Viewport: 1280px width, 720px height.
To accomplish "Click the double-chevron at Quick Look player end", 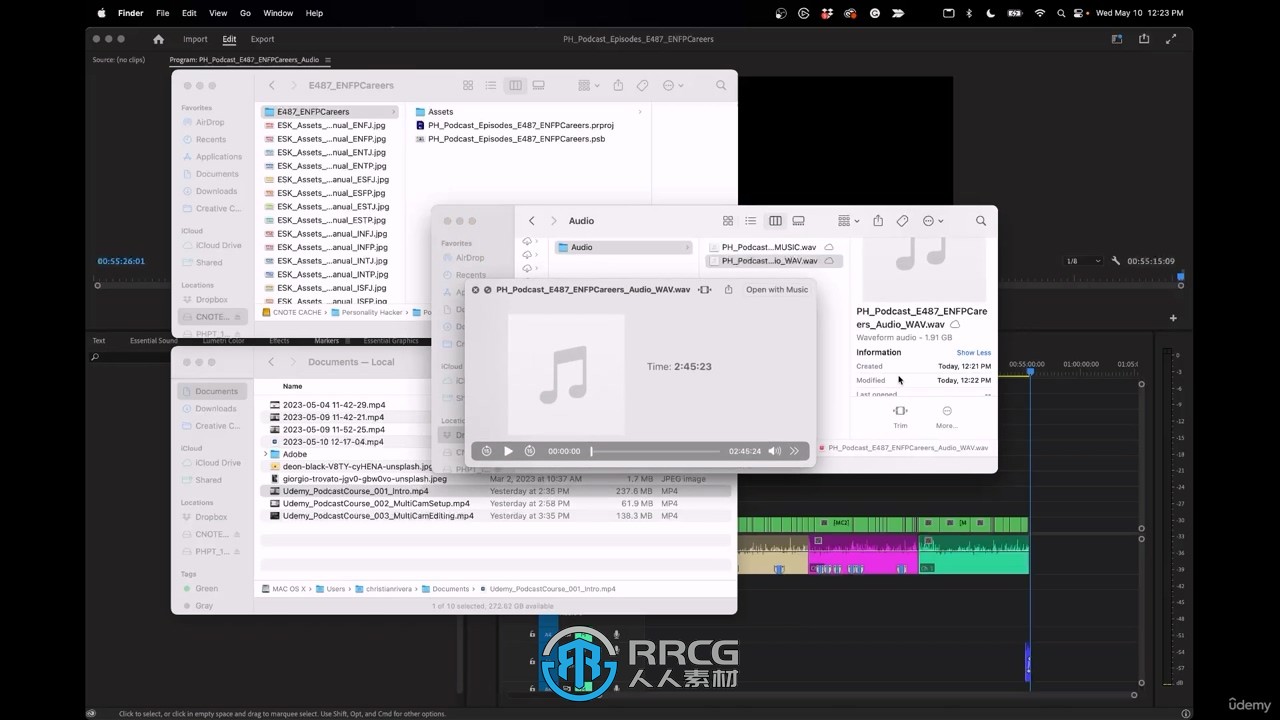I will (795, 451).
